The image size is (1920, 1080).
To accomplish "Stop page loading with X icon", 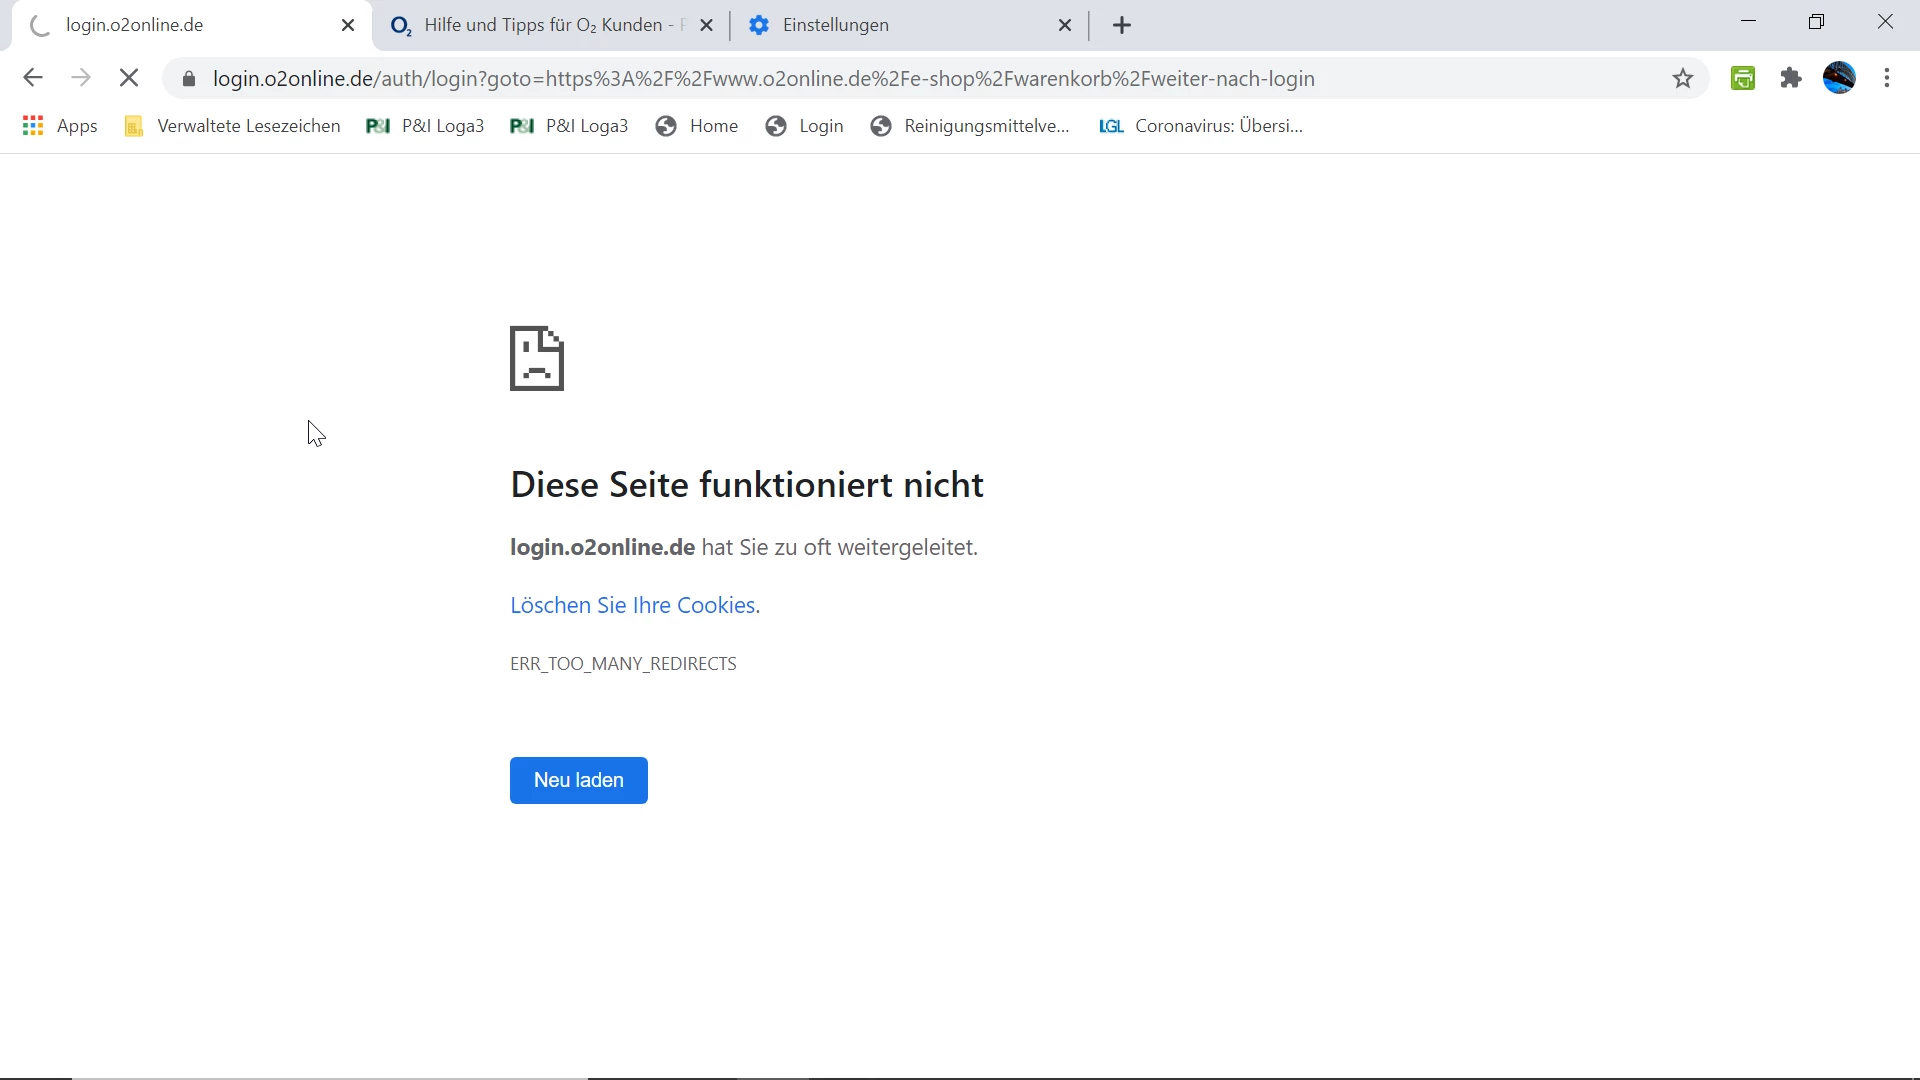I will tap(129, 78).
